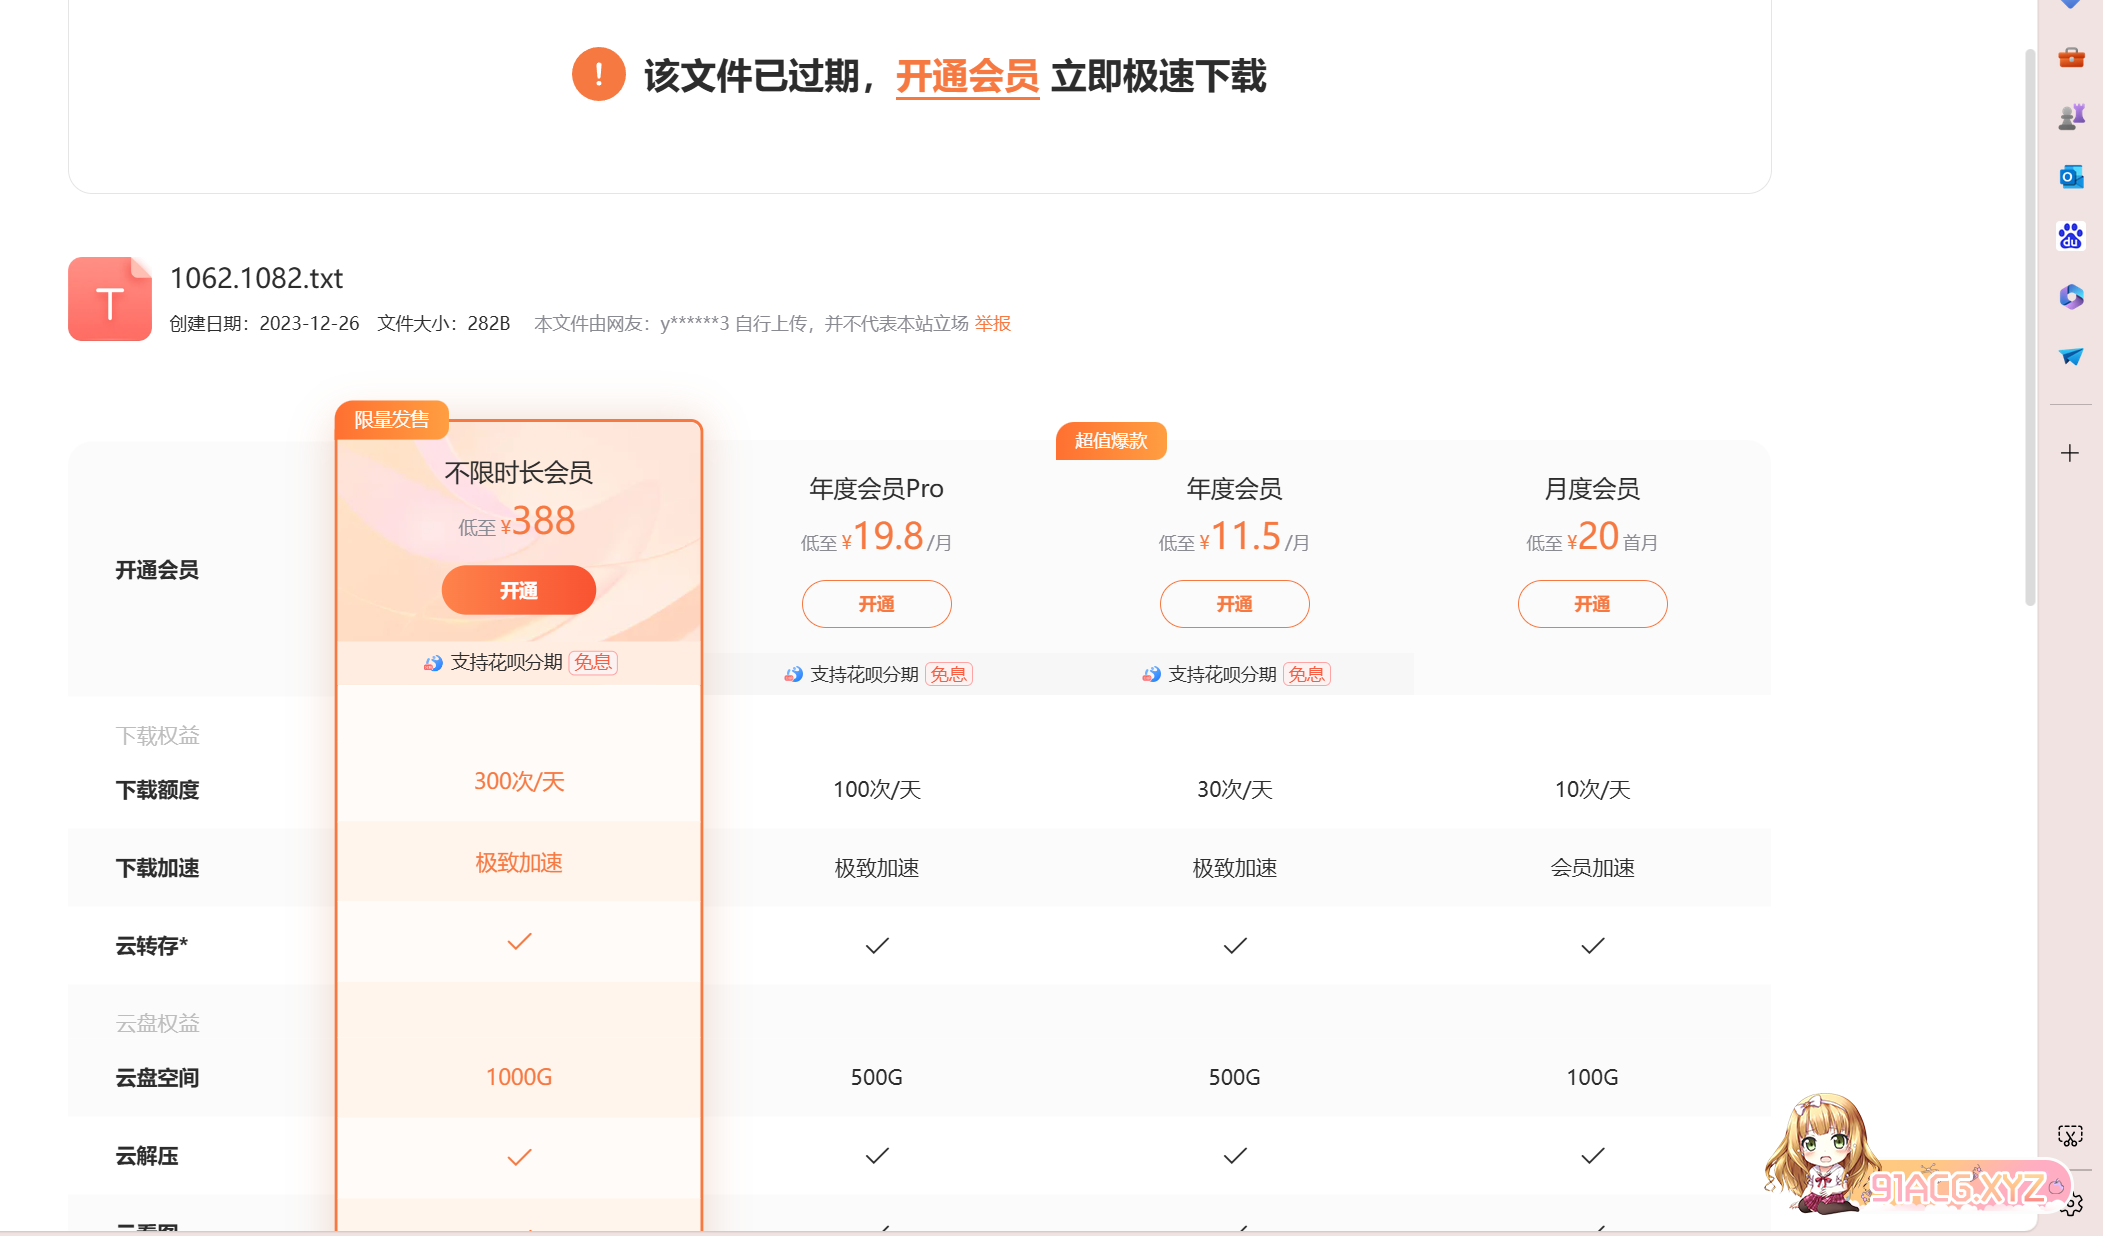Click the page vertical scrollbar
This screenshot has width=2103, height=1236.
tap(2030, 330)
